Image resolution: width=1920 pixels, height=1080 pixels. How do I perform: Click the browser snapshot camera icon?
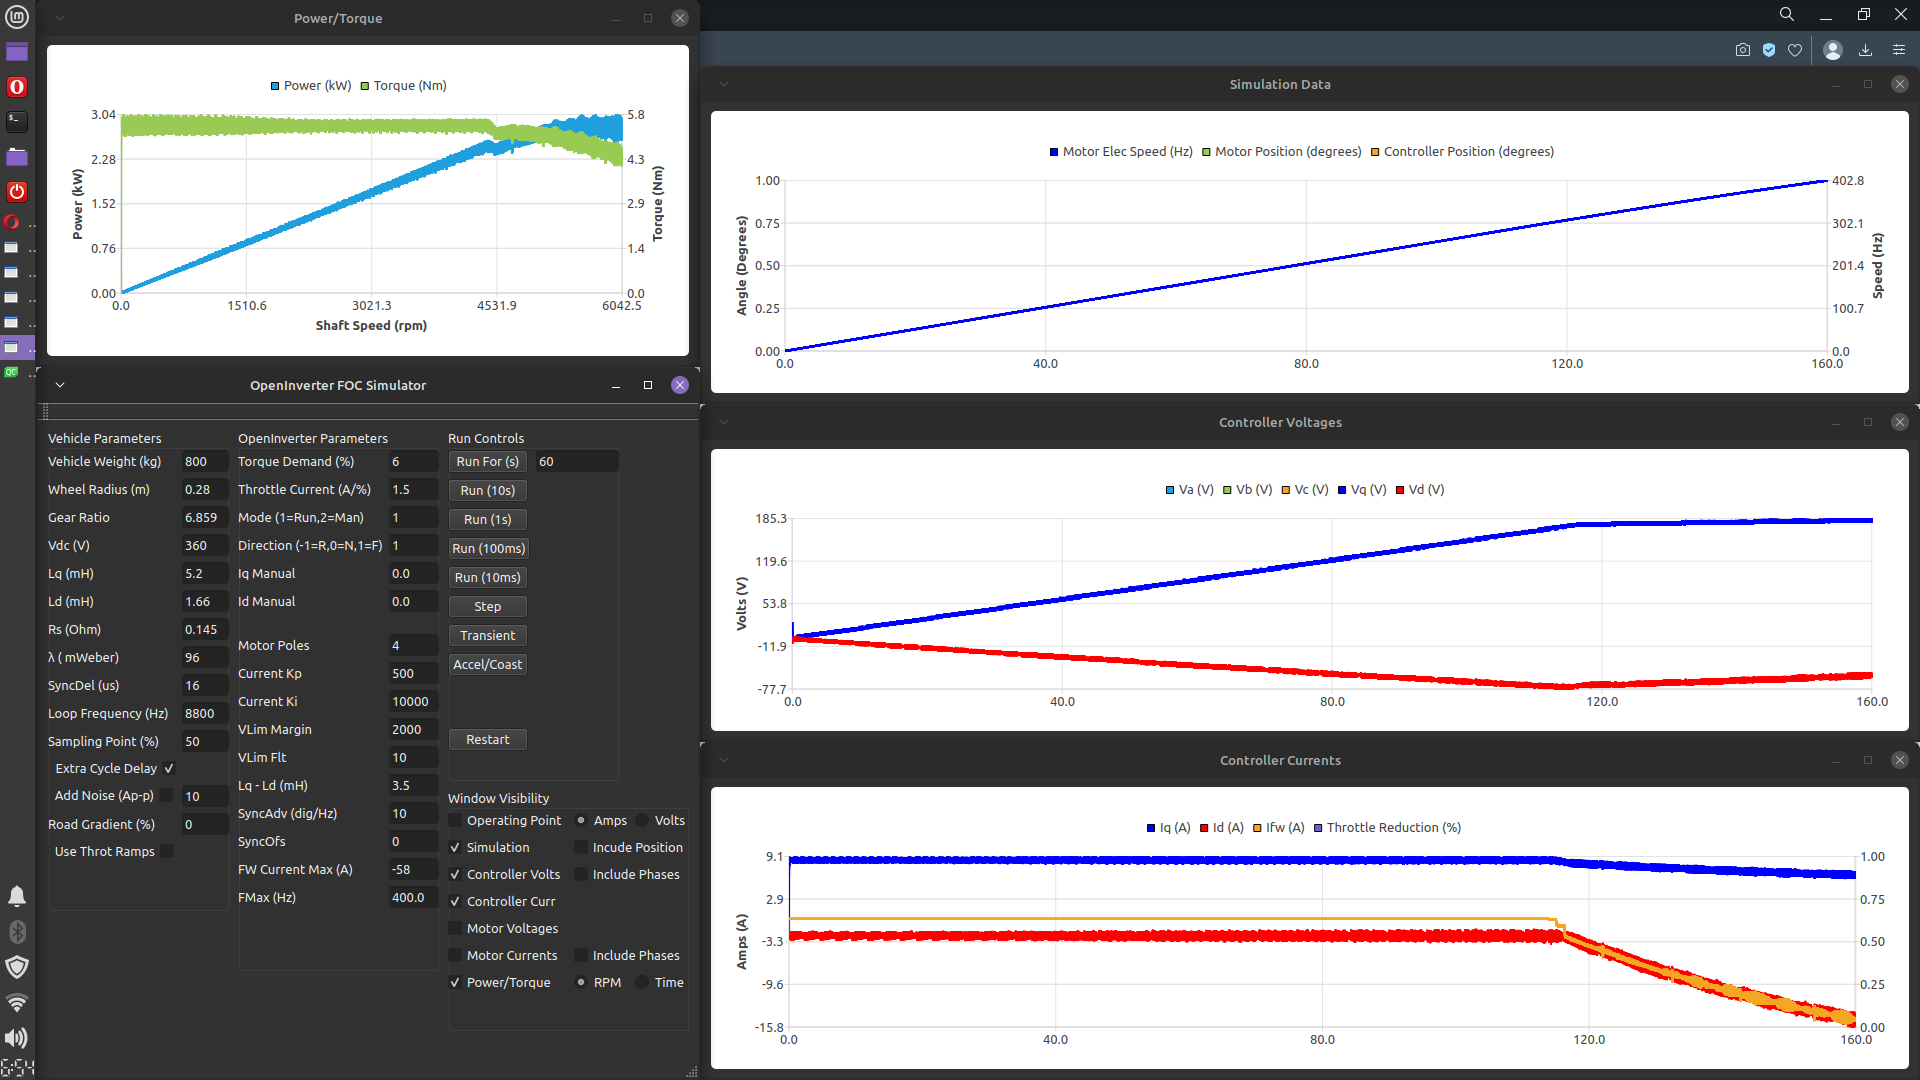coord(1743,50)
